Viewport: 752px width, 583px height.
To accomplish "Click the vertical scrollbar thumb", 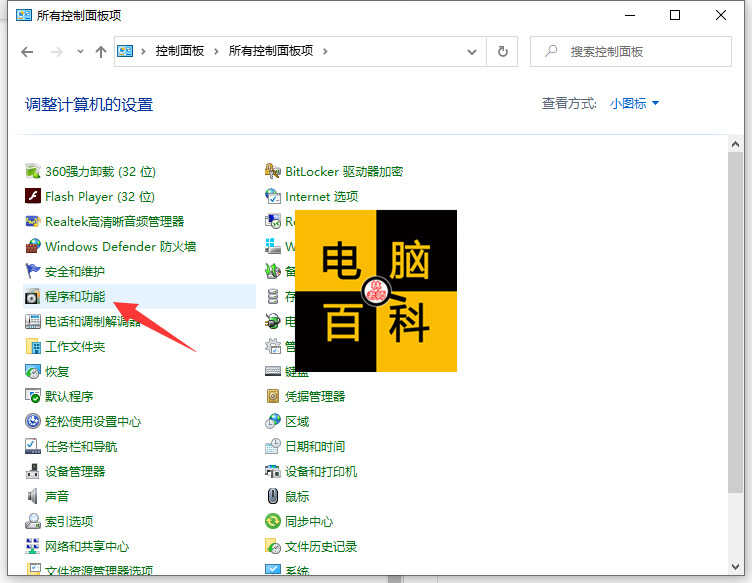I will [x=735, y=322].
